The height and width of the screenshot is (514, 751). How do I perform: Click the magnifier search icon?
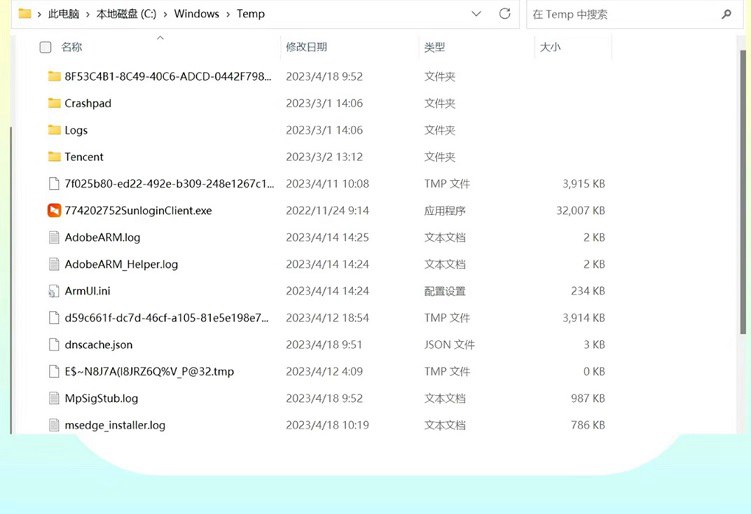point(725,15)
